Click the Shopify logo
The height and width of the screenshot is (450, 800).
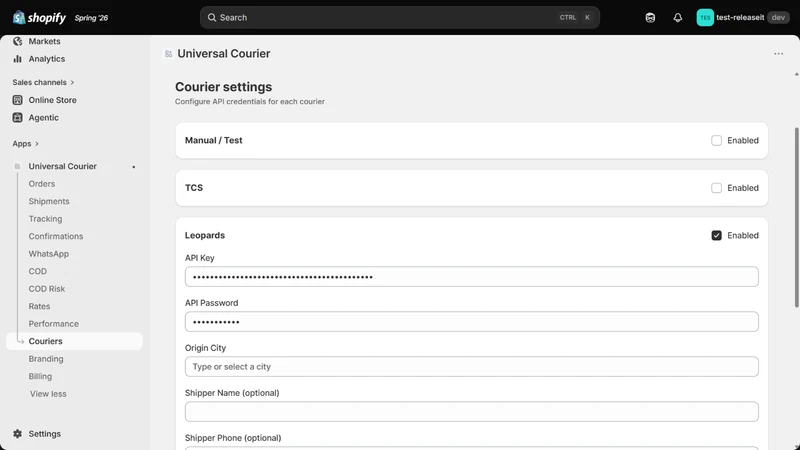[x=39, y=18]
